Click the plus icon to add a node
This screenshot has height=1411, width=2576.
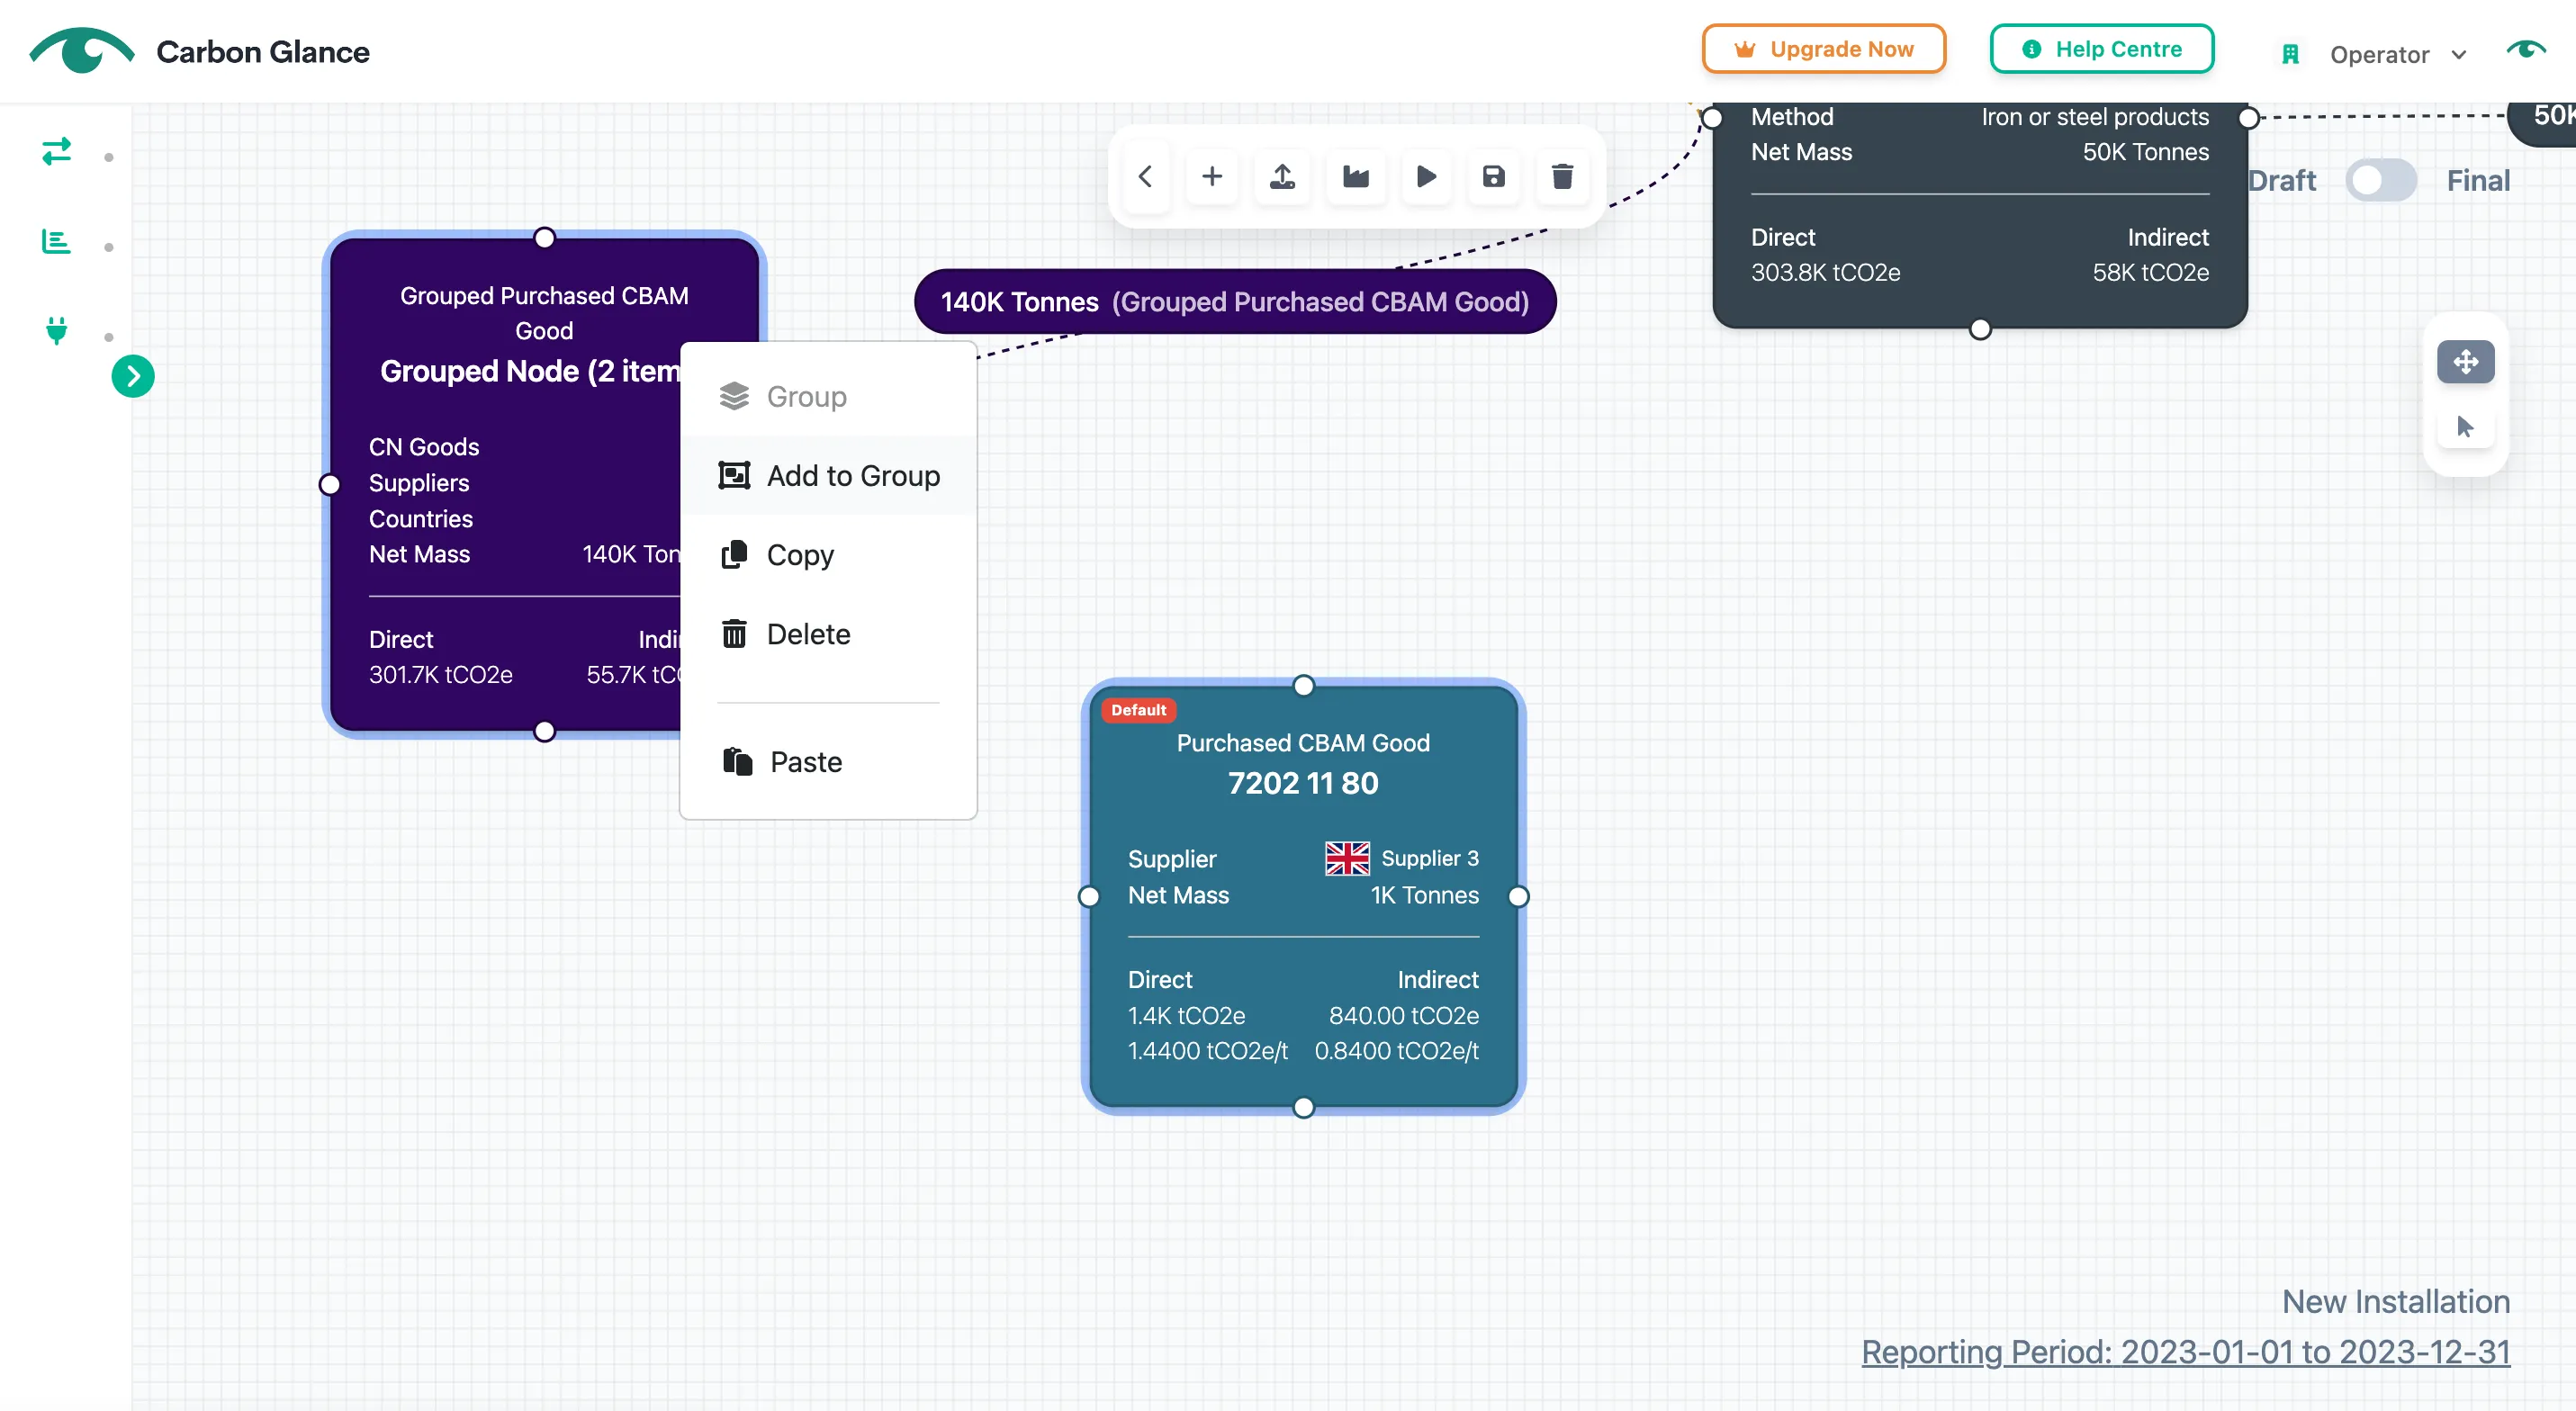point(1212,177)
